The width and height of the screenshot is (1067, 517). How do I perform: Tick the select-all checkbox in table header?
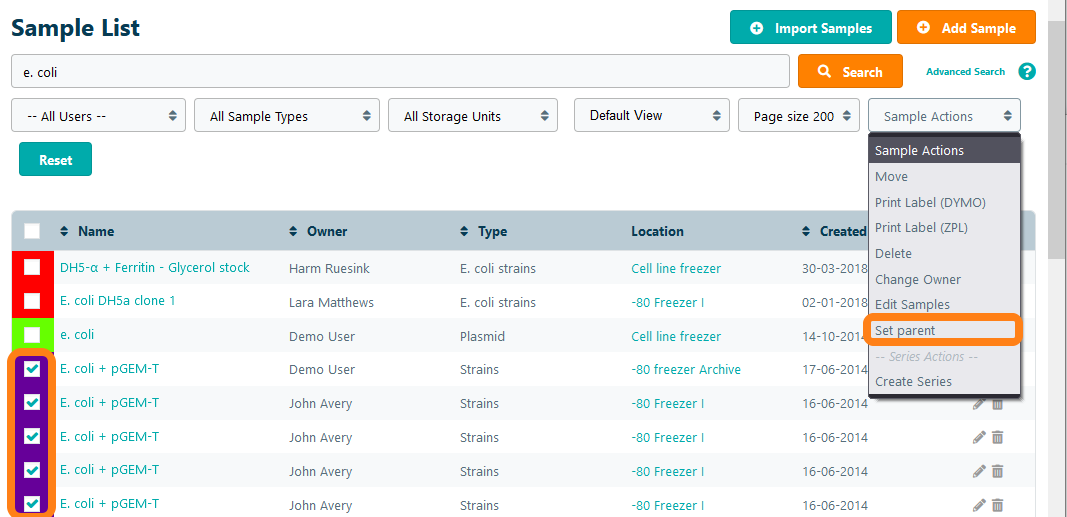pyautogui.click(x=32, y=231)
